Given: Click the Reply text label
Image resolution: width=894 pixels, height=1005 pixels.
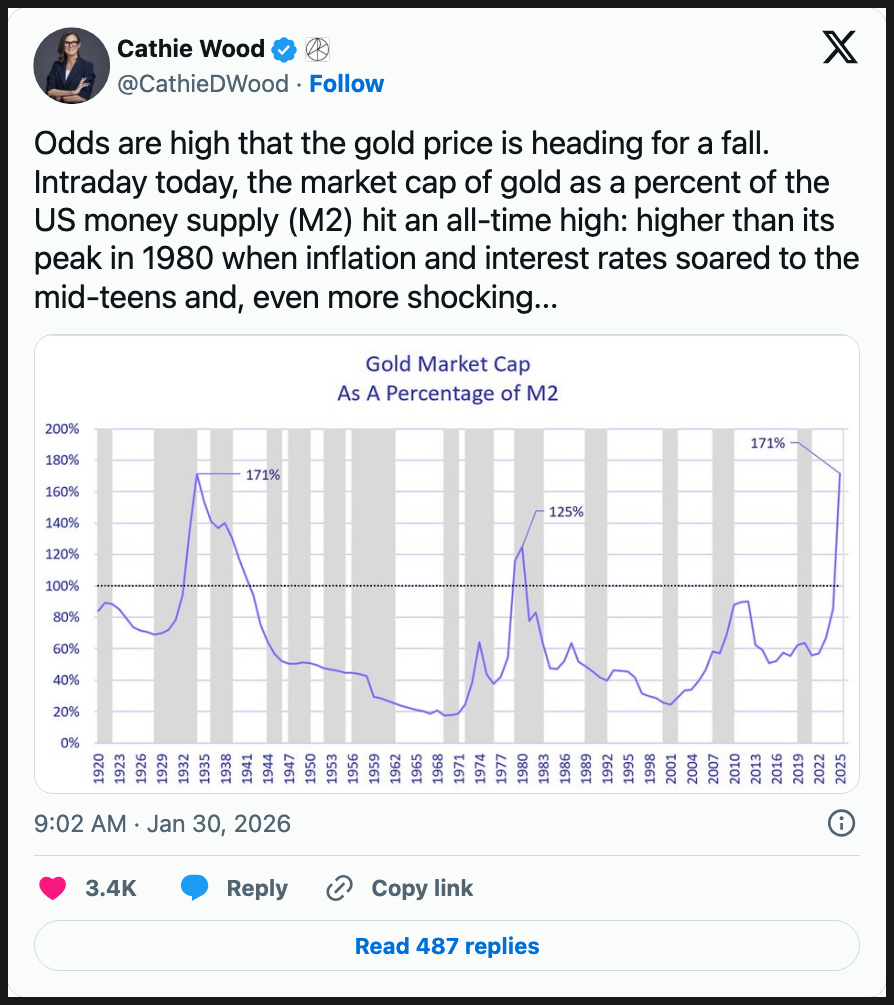Looking at the screenshot, I should [257, 888].
